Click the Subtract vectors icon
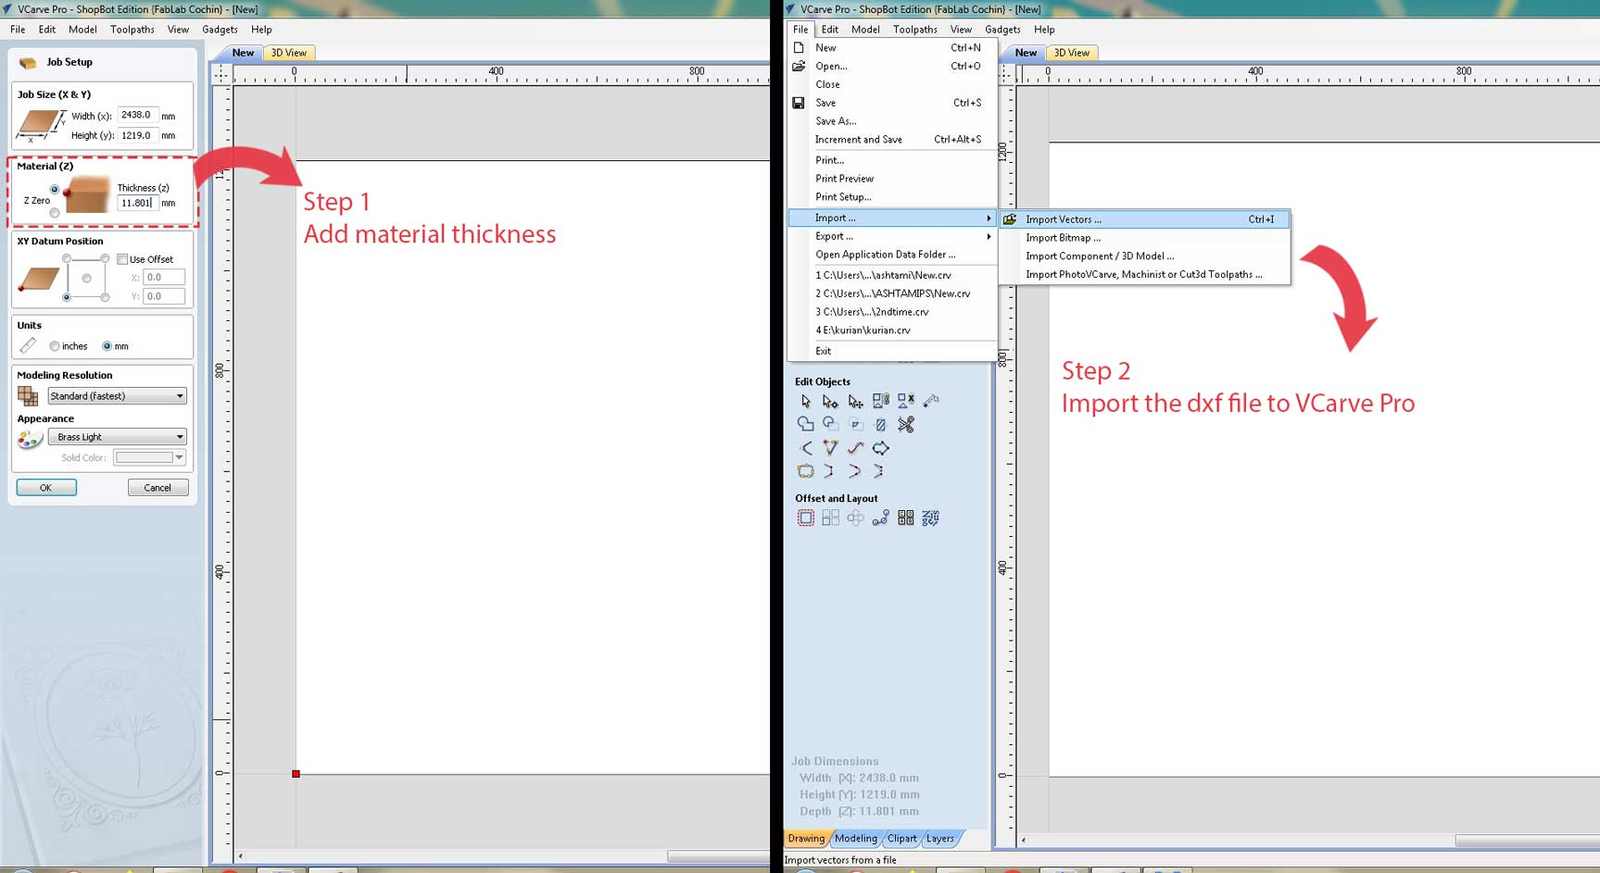This screenshot has height=873, width=1600. (830, 424)
